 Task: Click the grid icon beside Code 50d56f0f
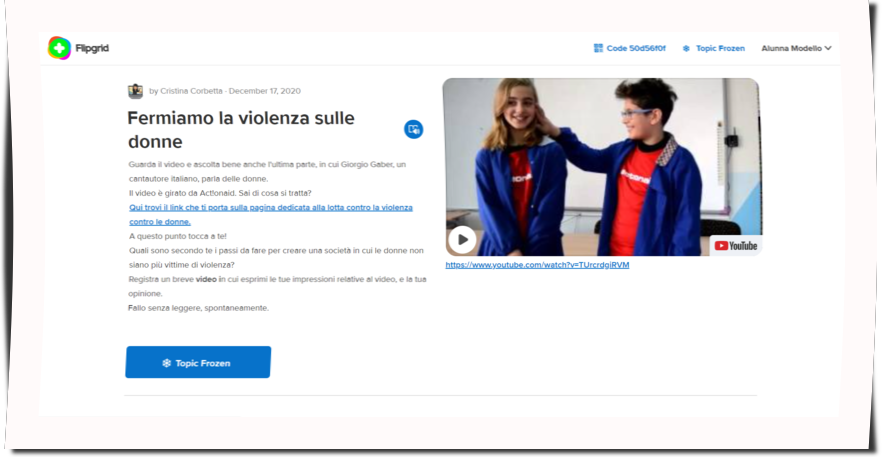pyautogui.click(x=598, y=48)
